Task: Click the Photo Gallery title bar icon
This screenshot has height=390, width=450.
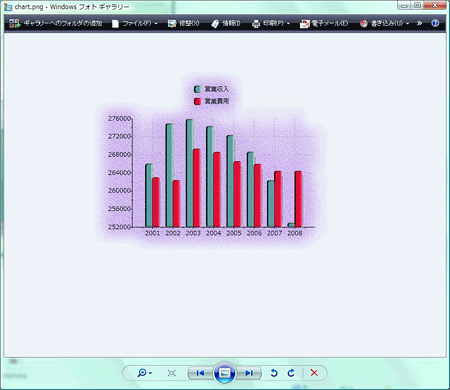Action: click(8, 7)
